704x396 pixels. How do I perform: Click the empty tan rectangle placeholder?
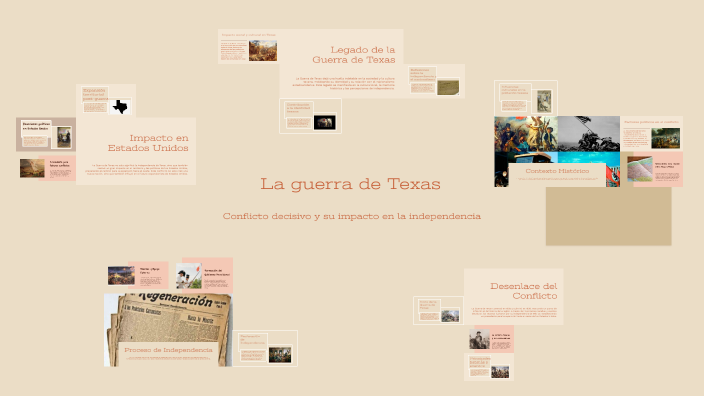click(x=608, y=216)
